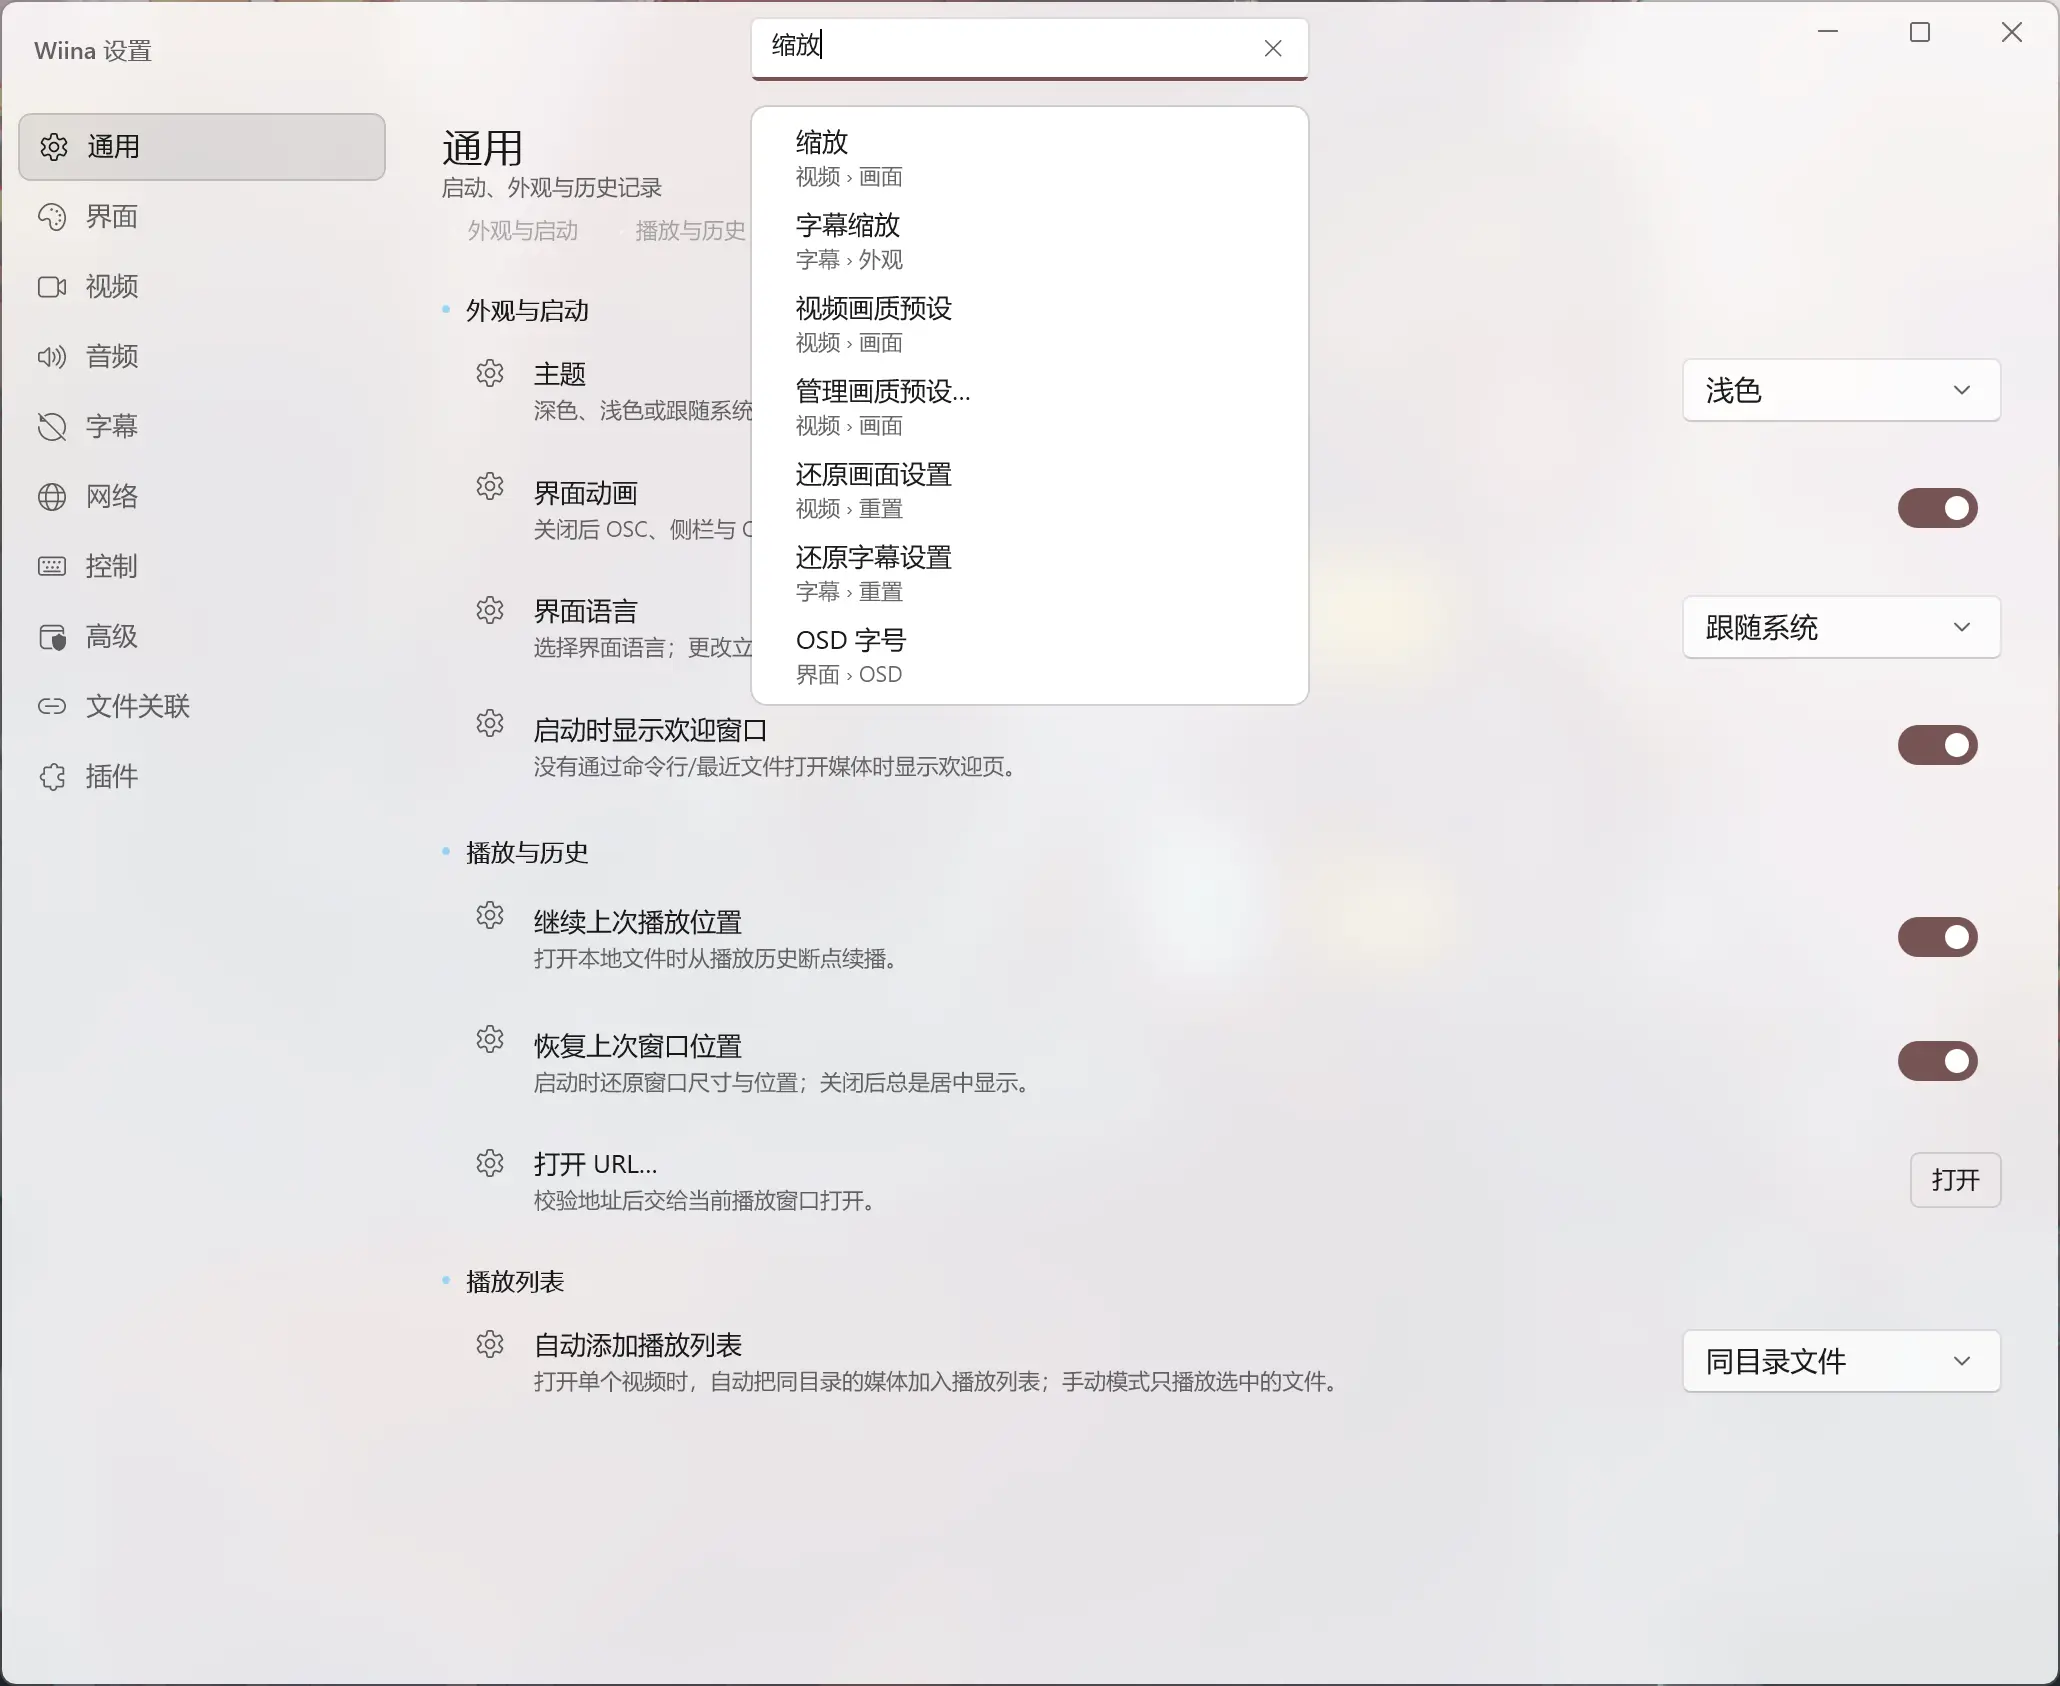Click the gear icon next to 恢复上次窗口位置
The width and height of the screenshot is (2060, 1686).
490,1040
